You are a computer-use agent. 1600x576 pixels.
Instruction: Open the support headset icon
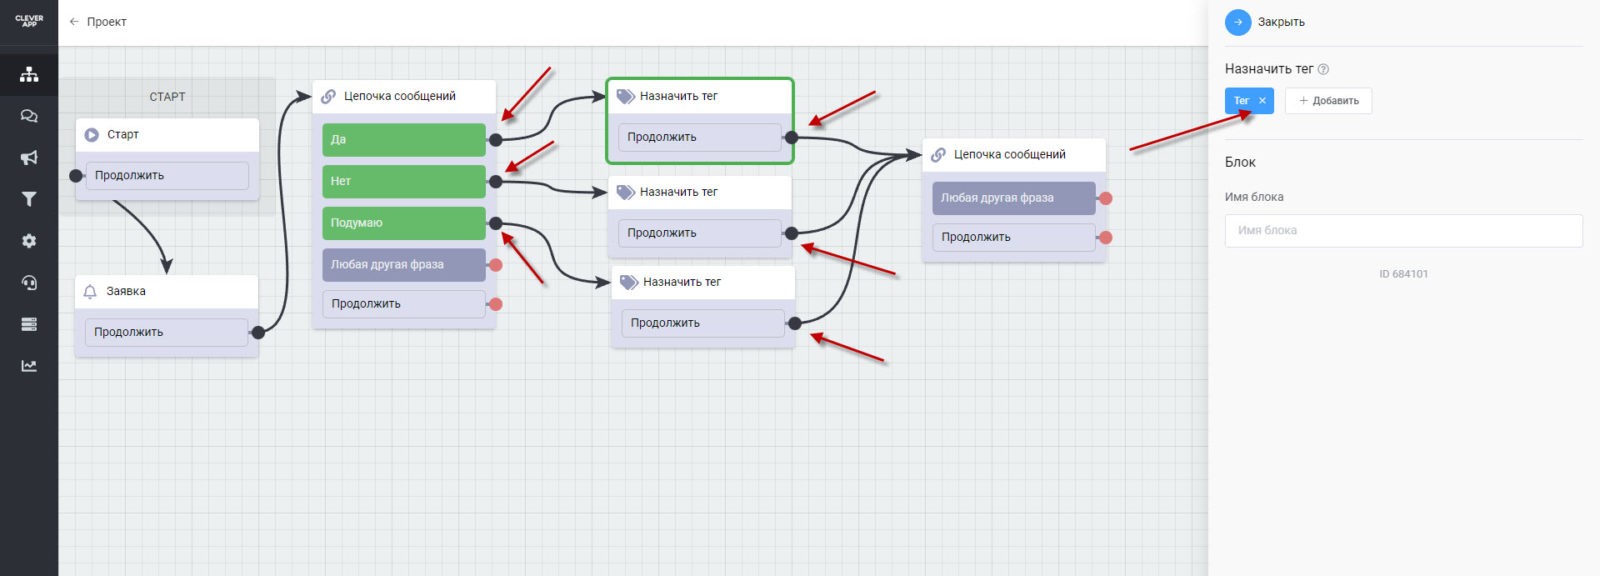(29, 283)
